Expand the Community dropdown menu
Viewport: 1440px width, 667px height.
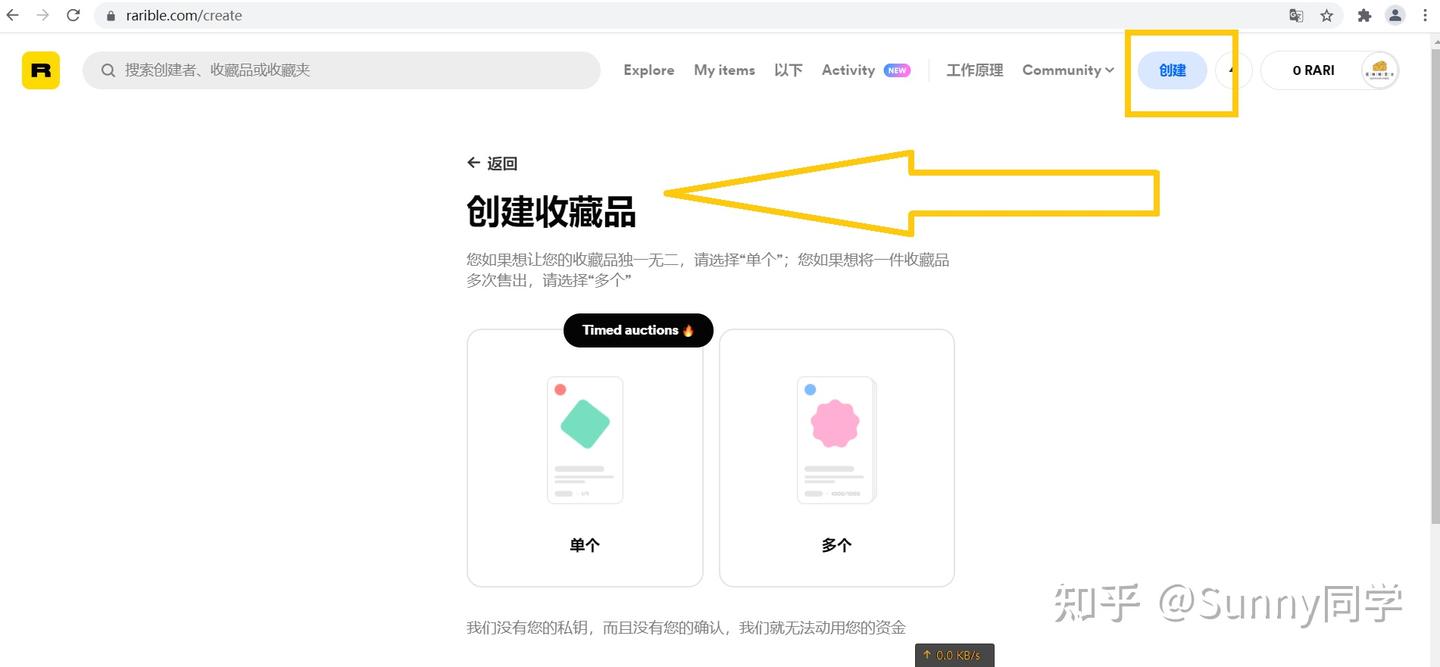point(1067,70)
